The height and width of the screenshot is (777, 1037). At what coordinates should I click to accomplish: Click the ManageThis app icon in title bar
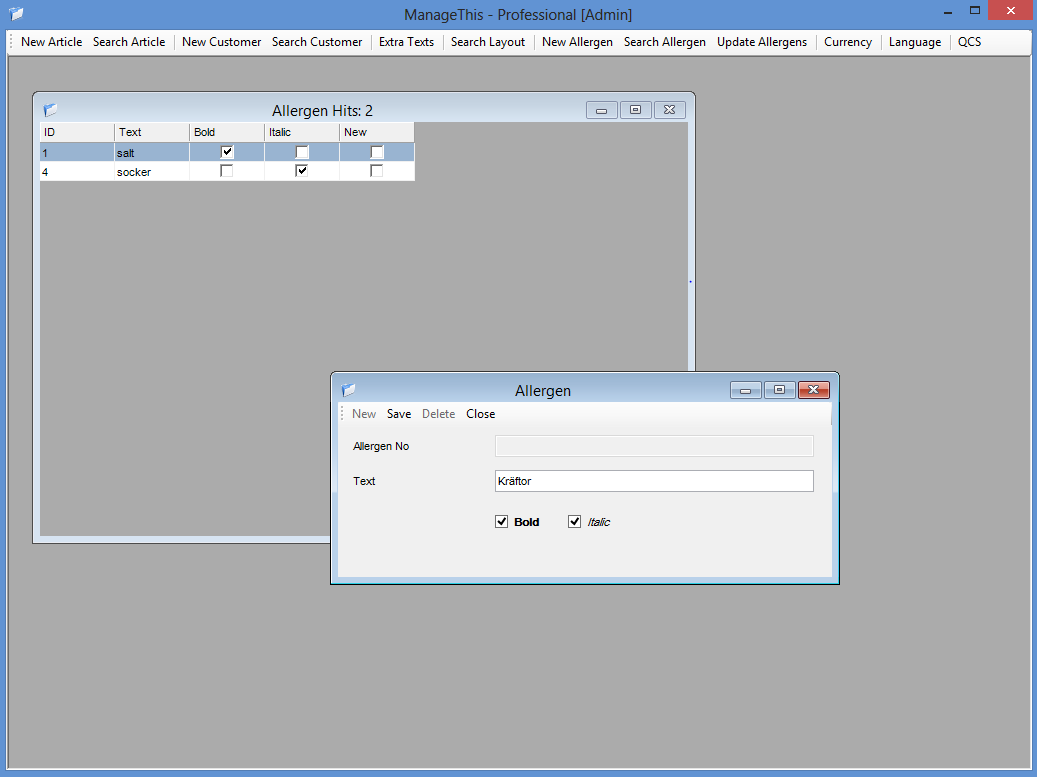16,14
